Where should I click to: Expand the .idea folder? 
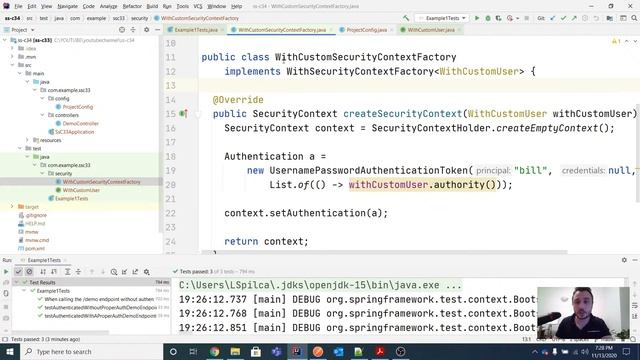point(12,48)
